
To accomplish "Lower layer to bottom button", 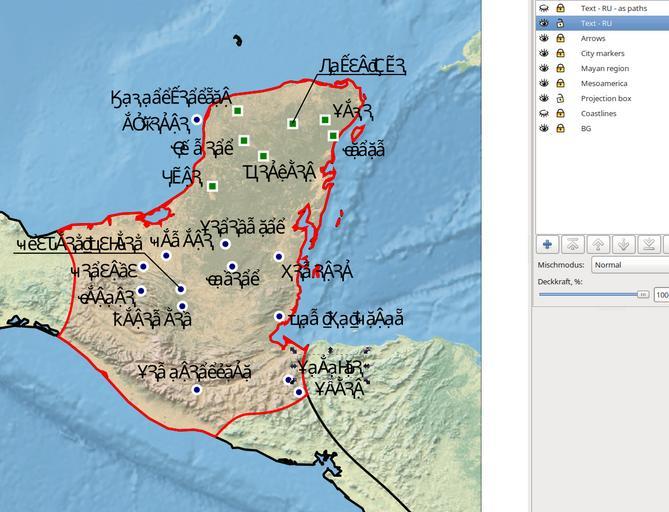I will tap(648, 245).
